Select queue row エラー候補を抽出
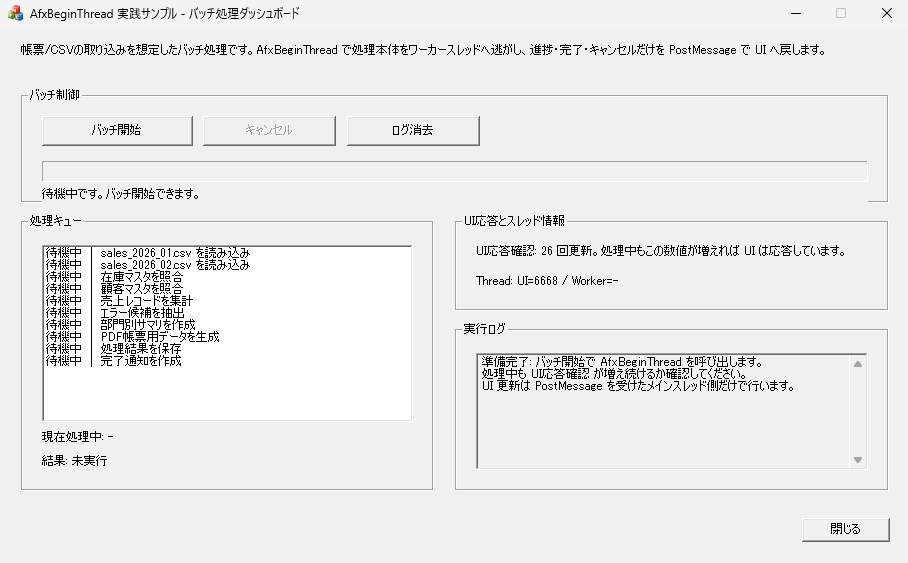Viewport: 908px width, 563px height. point(227,313)
